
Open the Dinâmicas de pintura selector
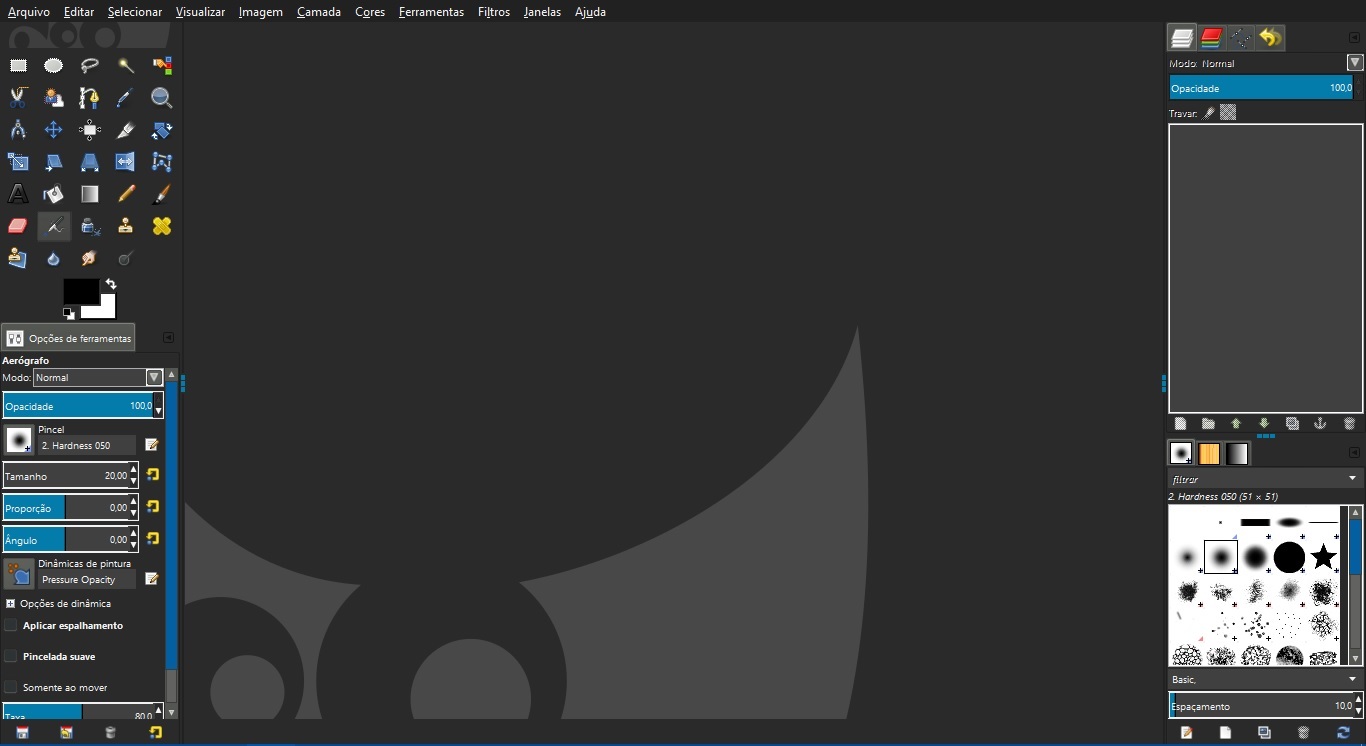point(19,574)
